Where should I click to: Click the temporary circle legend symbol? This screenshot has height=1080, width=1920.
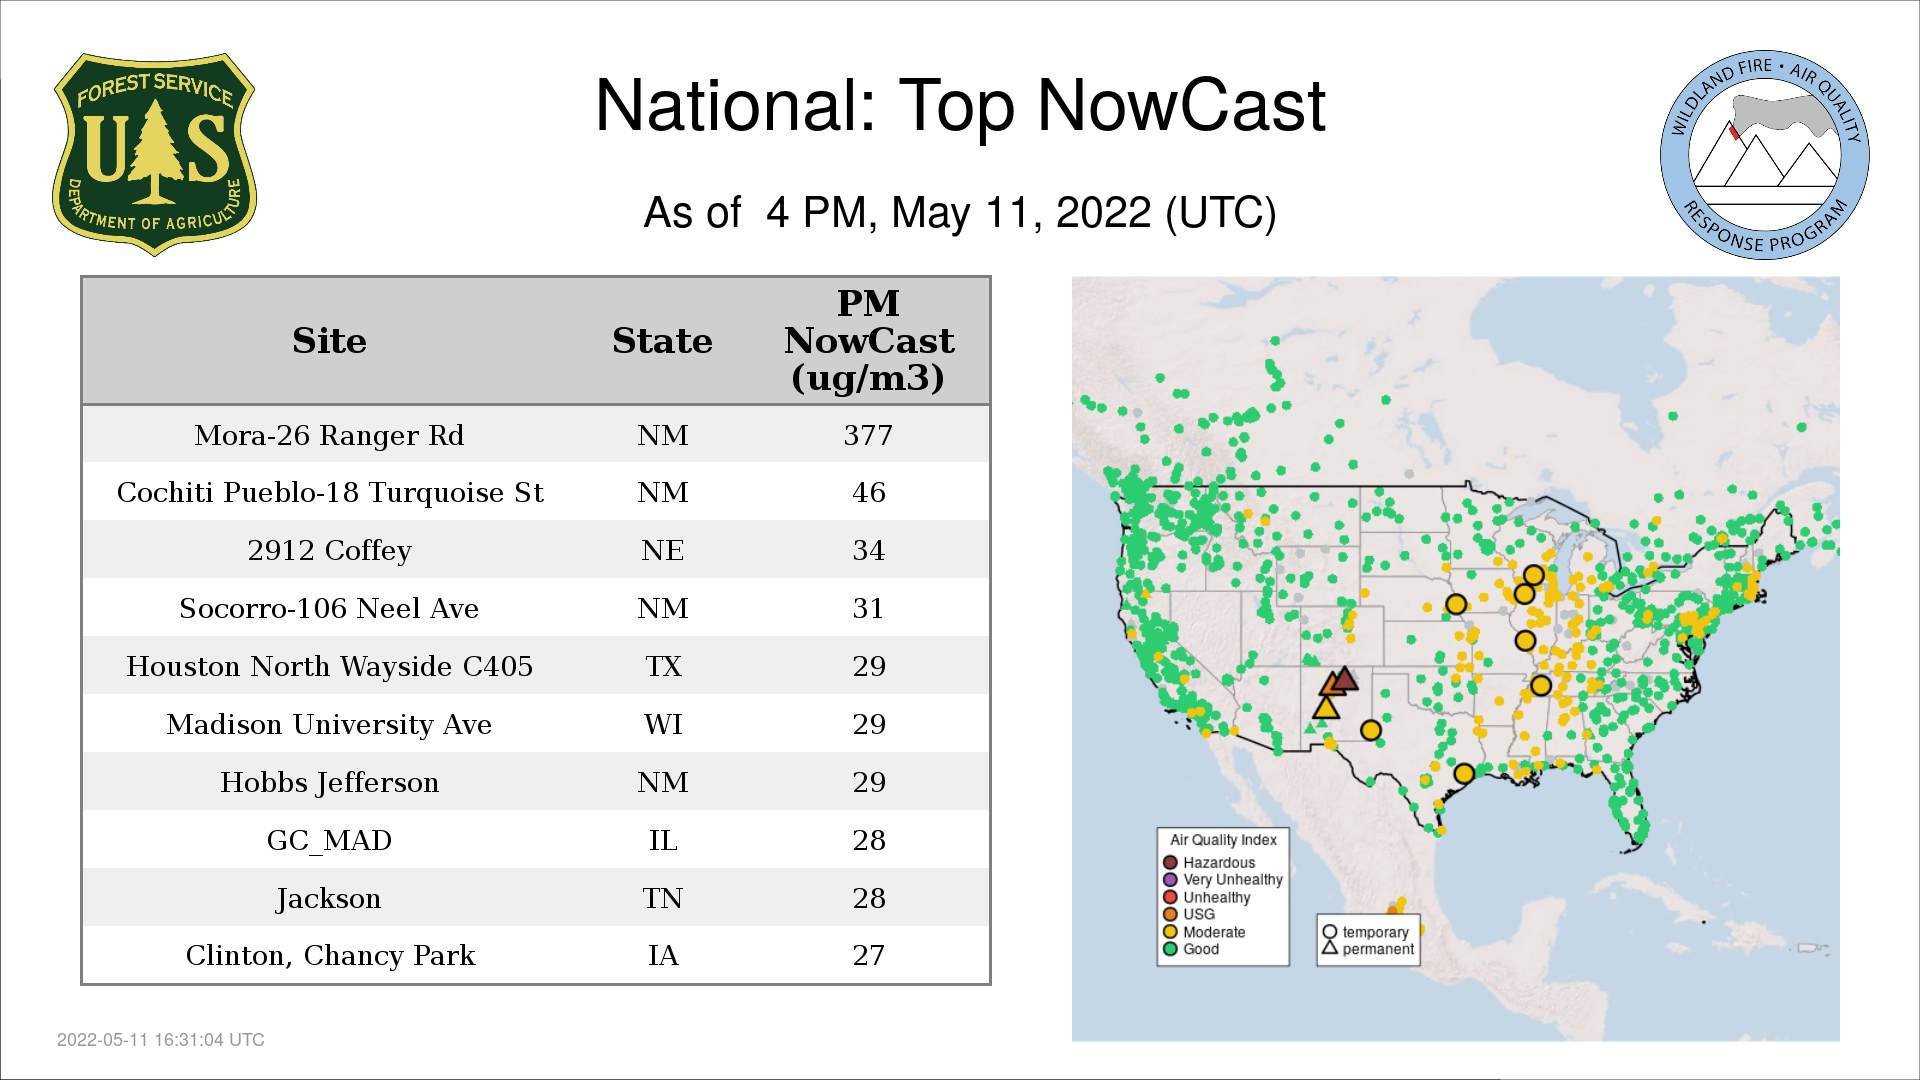tap(1330, 932)
